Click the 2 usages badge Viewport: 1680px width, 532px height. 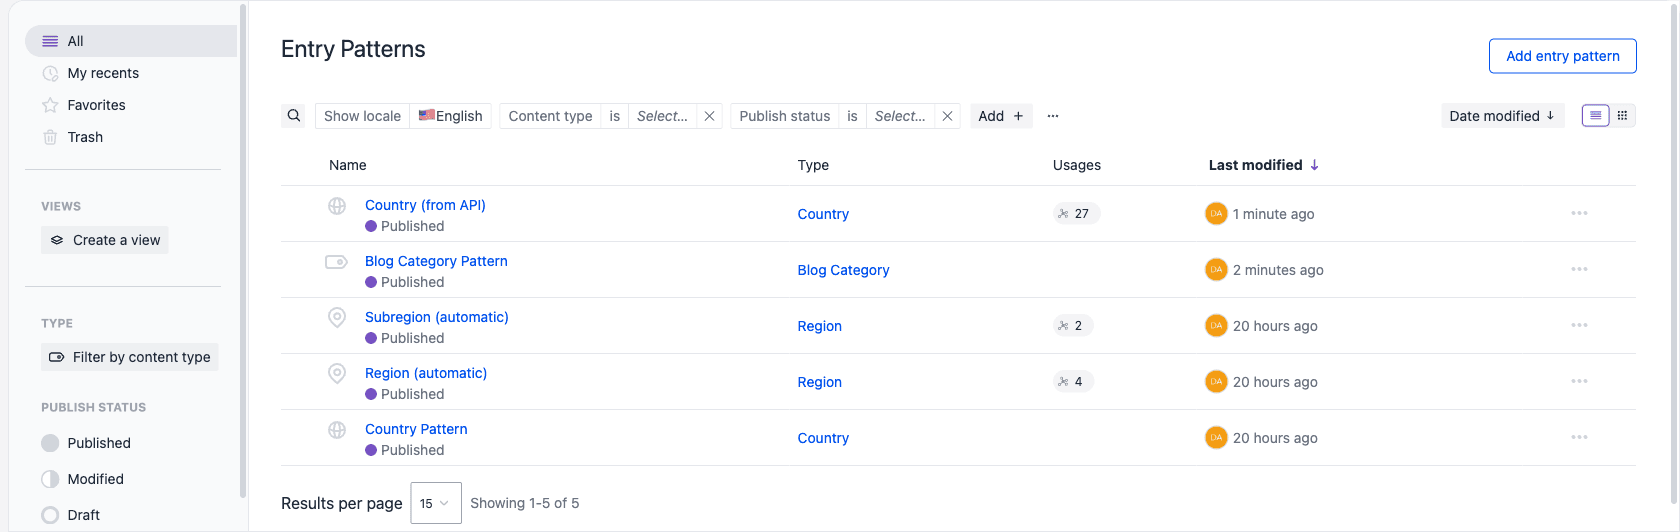tap(1072, 325)
